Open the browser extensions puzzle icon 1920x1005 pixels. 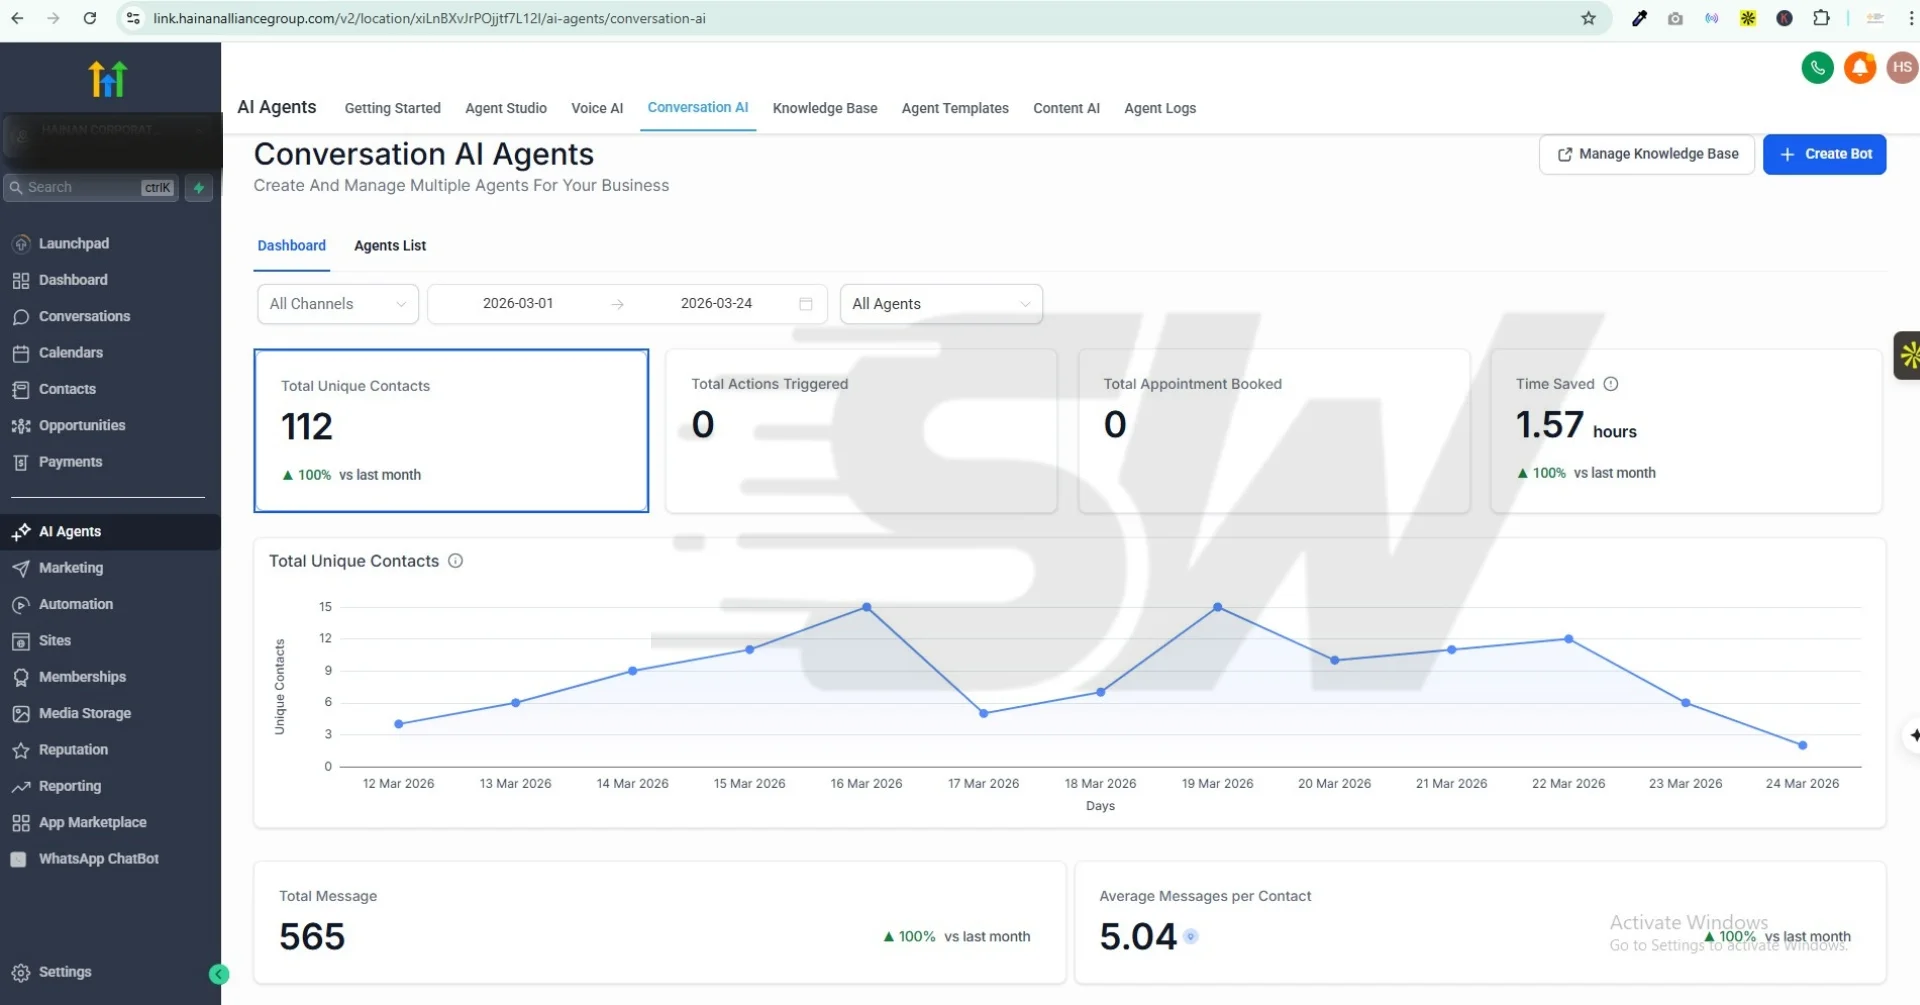(x=1821, y=18)
